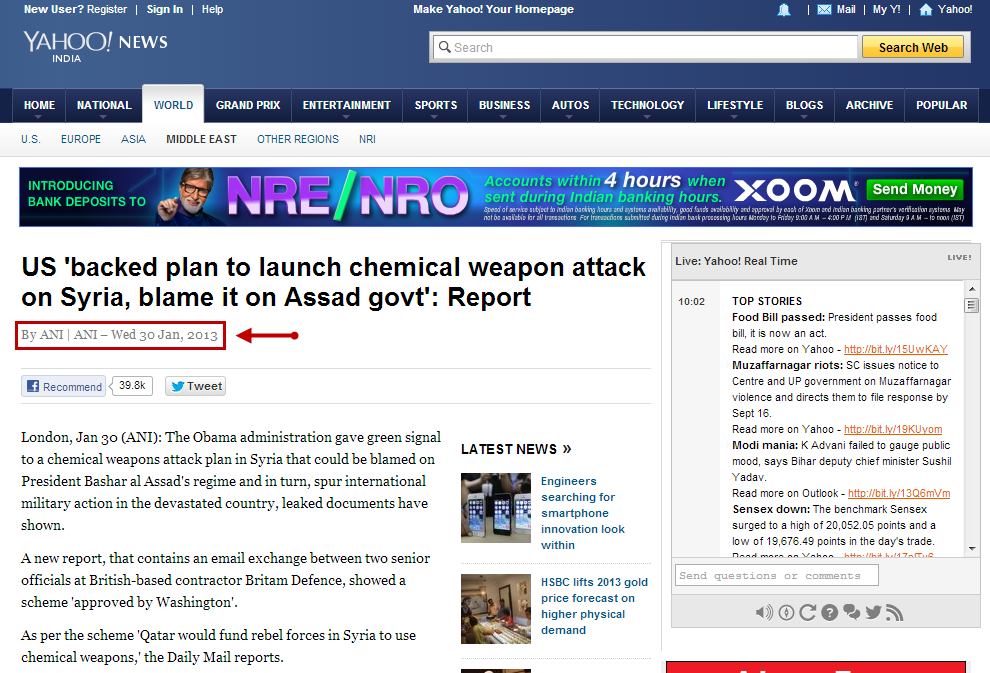Open the ARCHIVE section

869,105
